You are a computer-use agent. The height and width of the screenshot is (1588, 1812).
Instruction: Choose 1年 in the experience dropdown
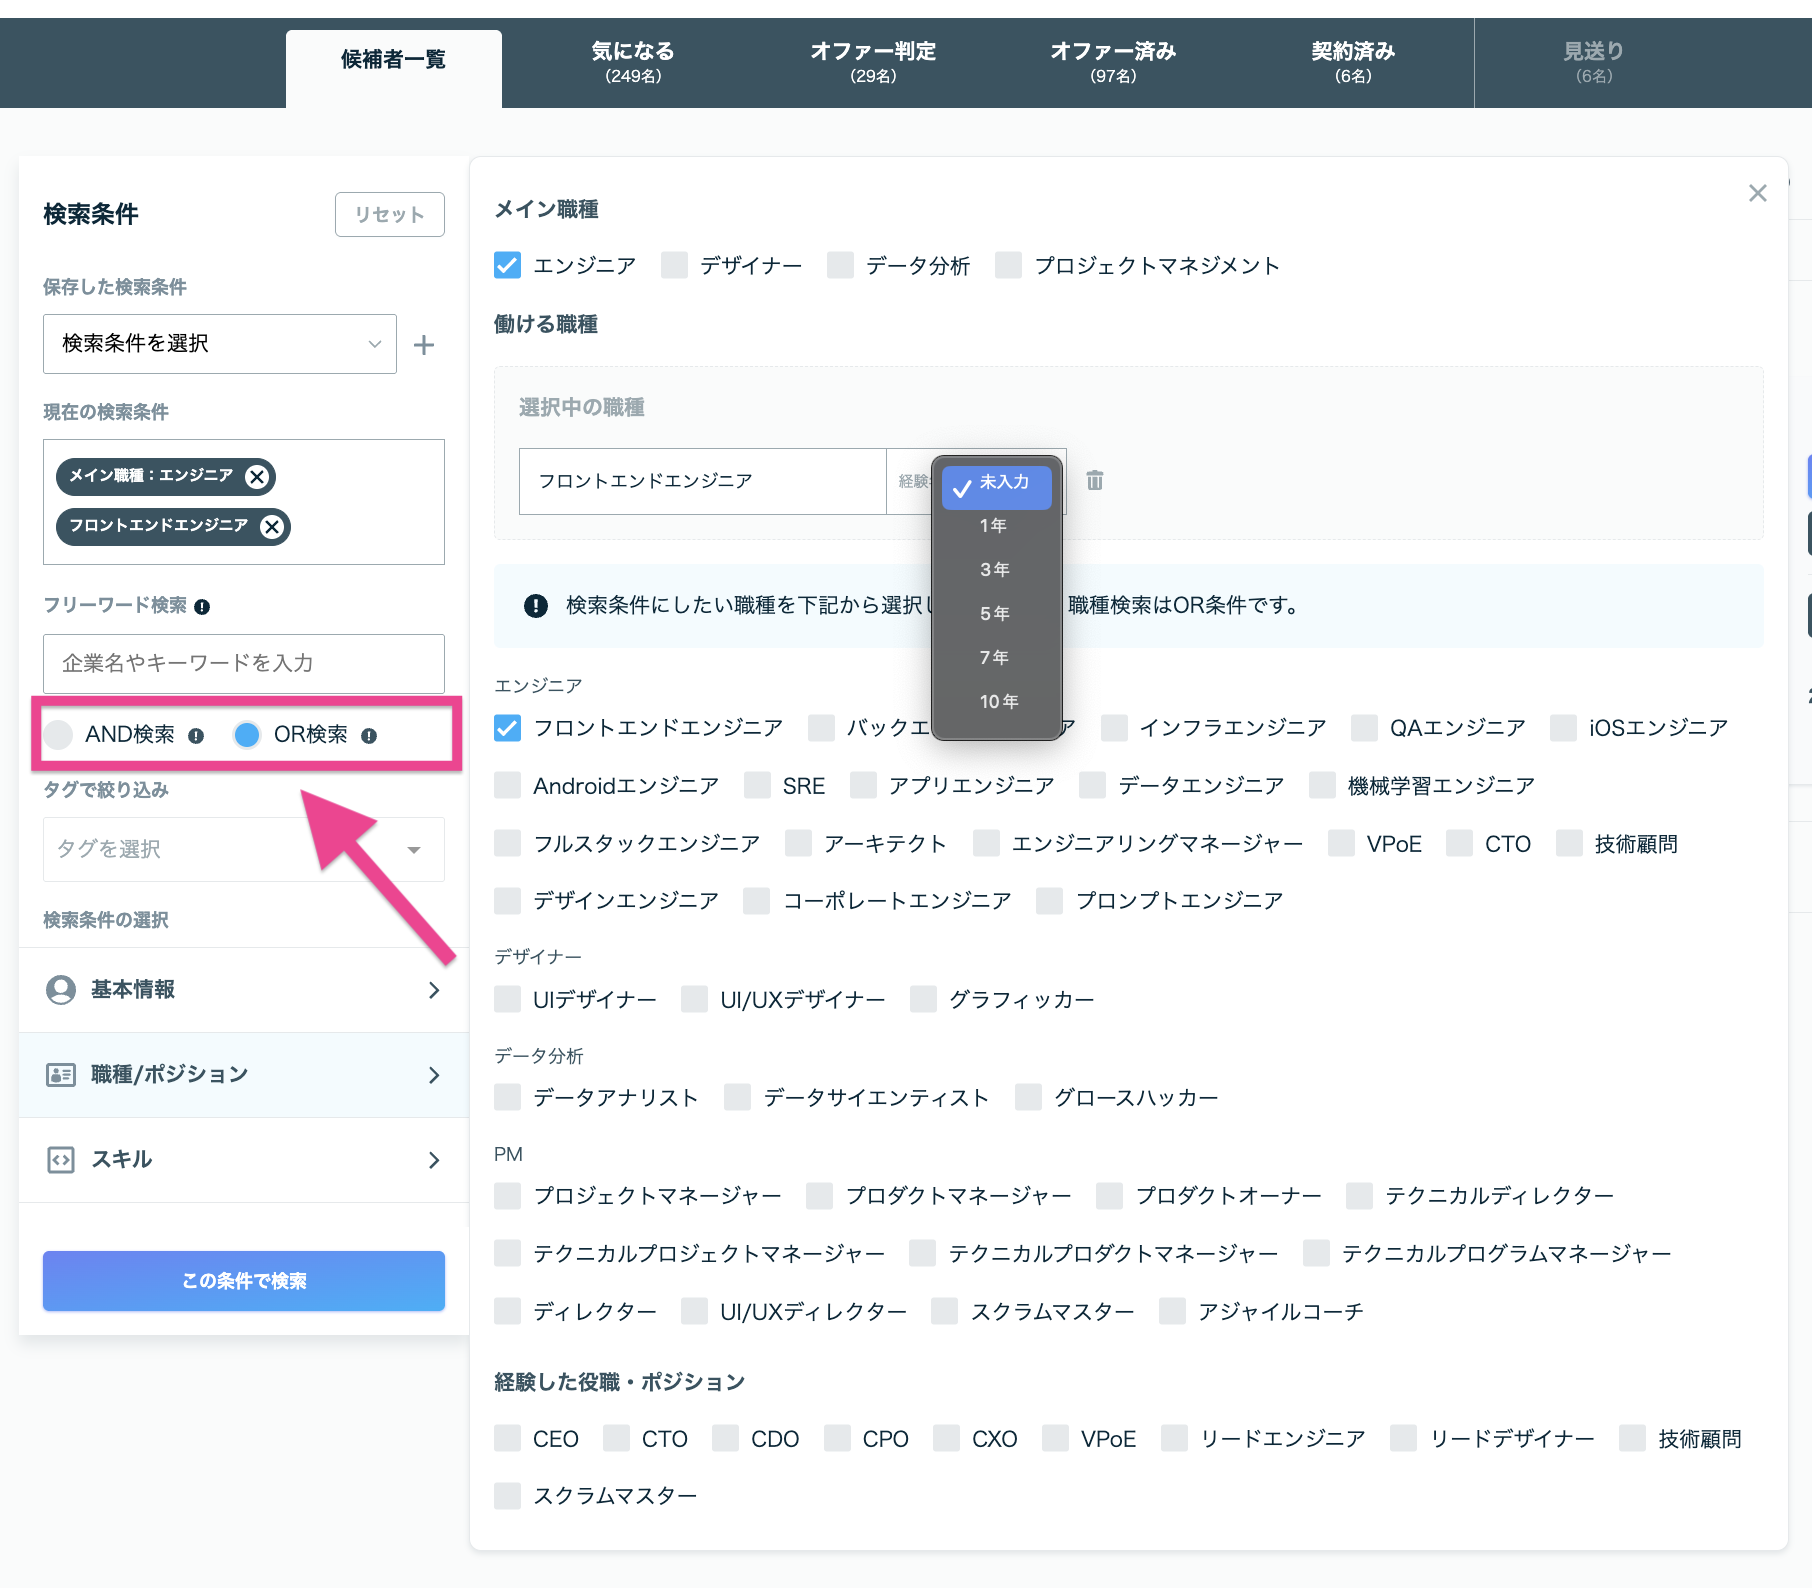(x=996, y=526)
